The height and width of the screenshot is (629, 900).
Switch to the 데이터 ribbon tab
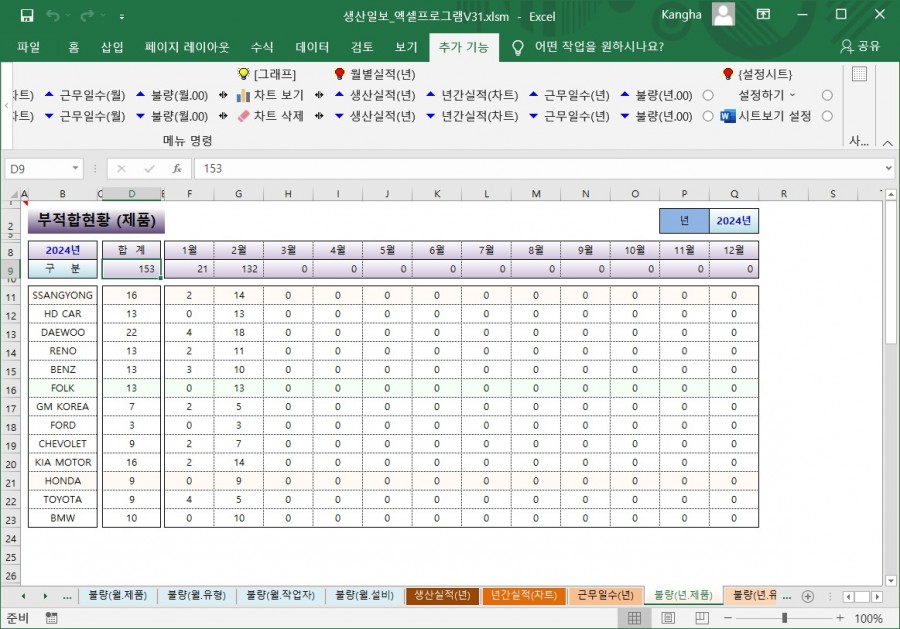pos(312,47)
